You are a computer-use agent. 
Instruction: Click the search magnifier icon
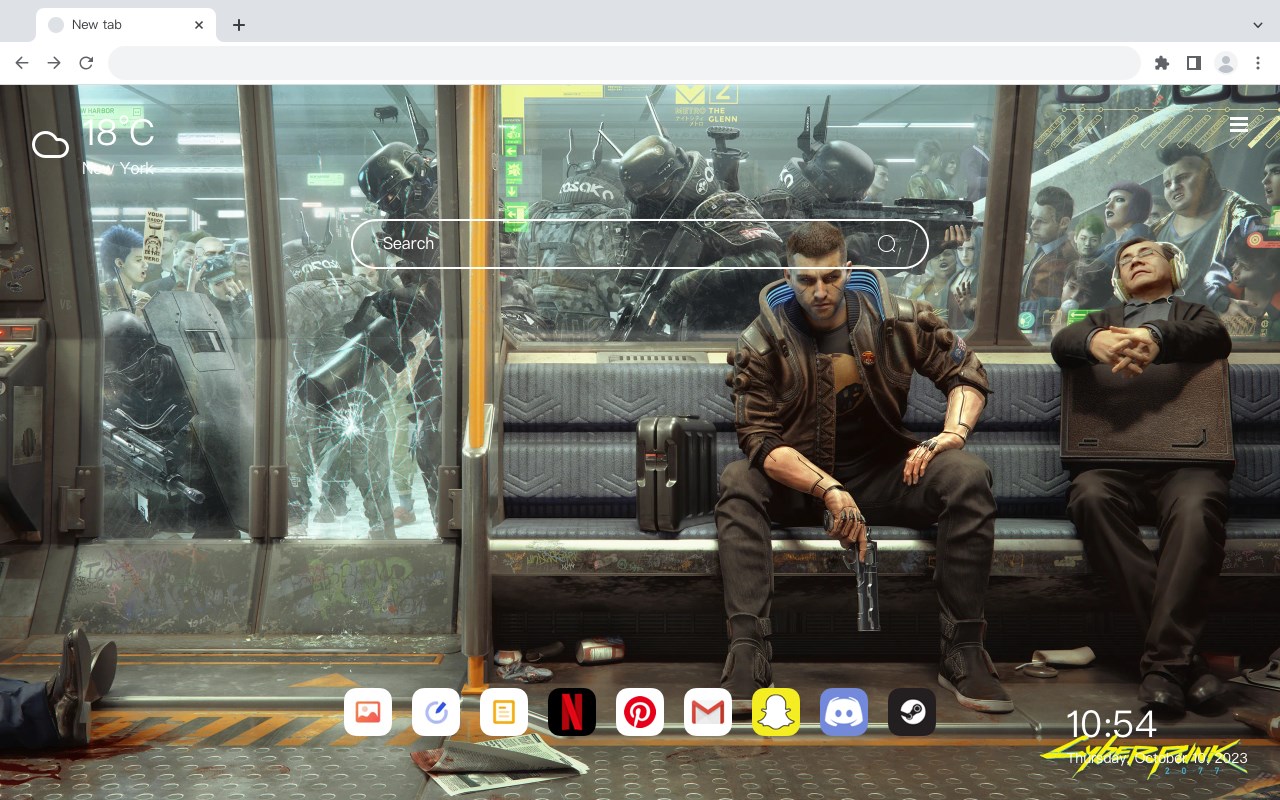pyautogui.click(x=887, y=244)
